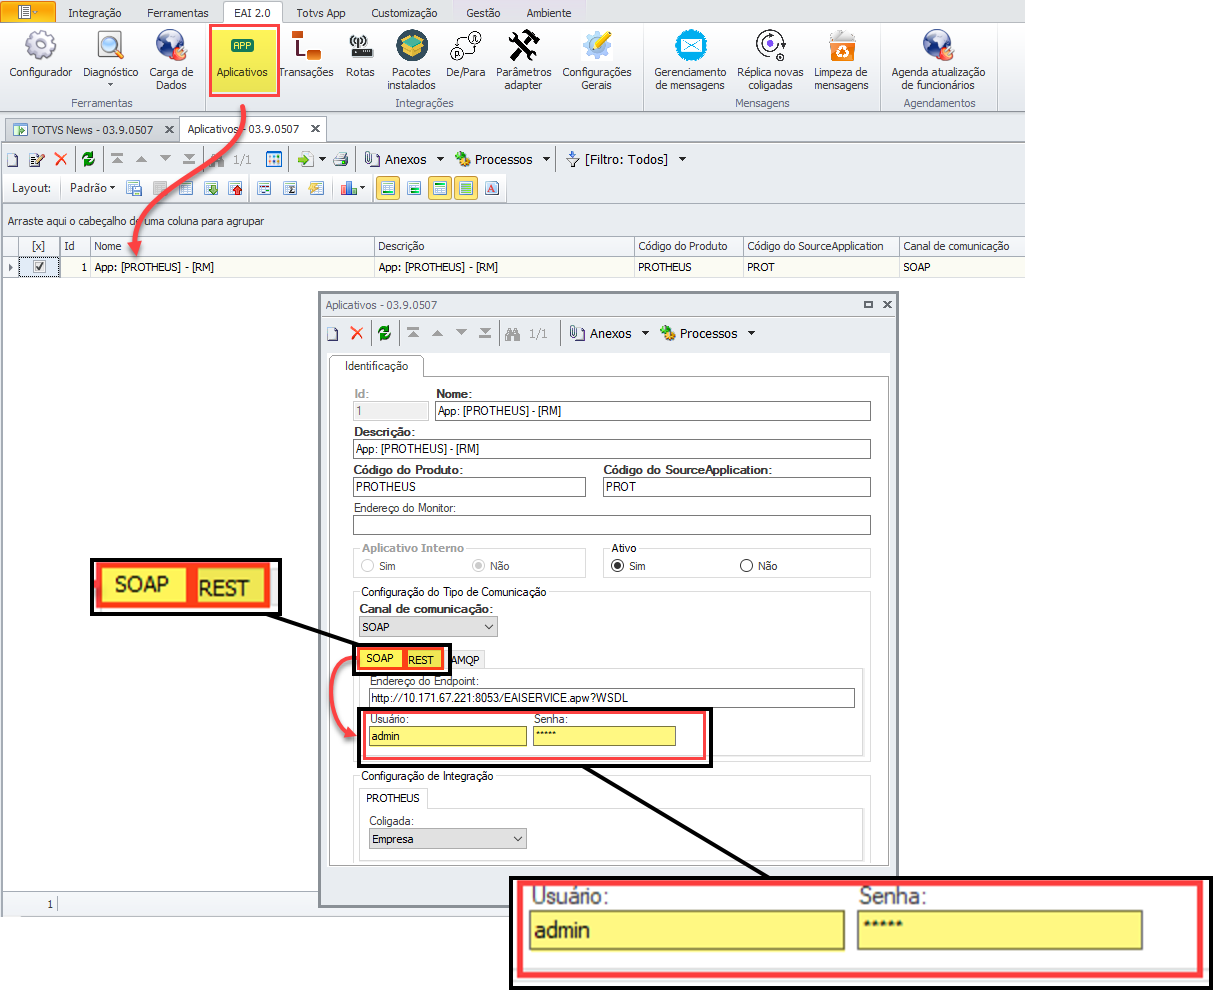Open the Diagnóstico ribbon tool
The width and height of the screenshot is (1213, 990).
point(110,59)
